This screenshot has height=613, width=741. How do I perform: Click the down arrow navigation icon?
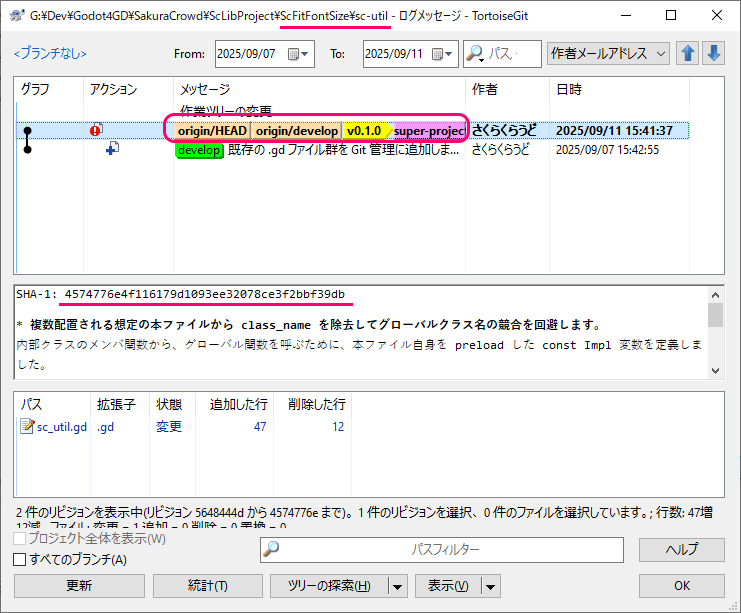713,54
